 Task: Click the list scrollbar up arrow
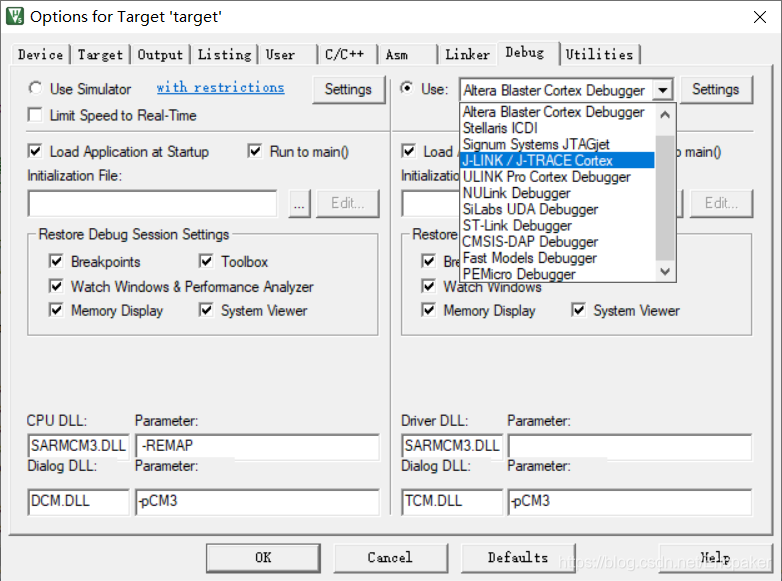665,114
